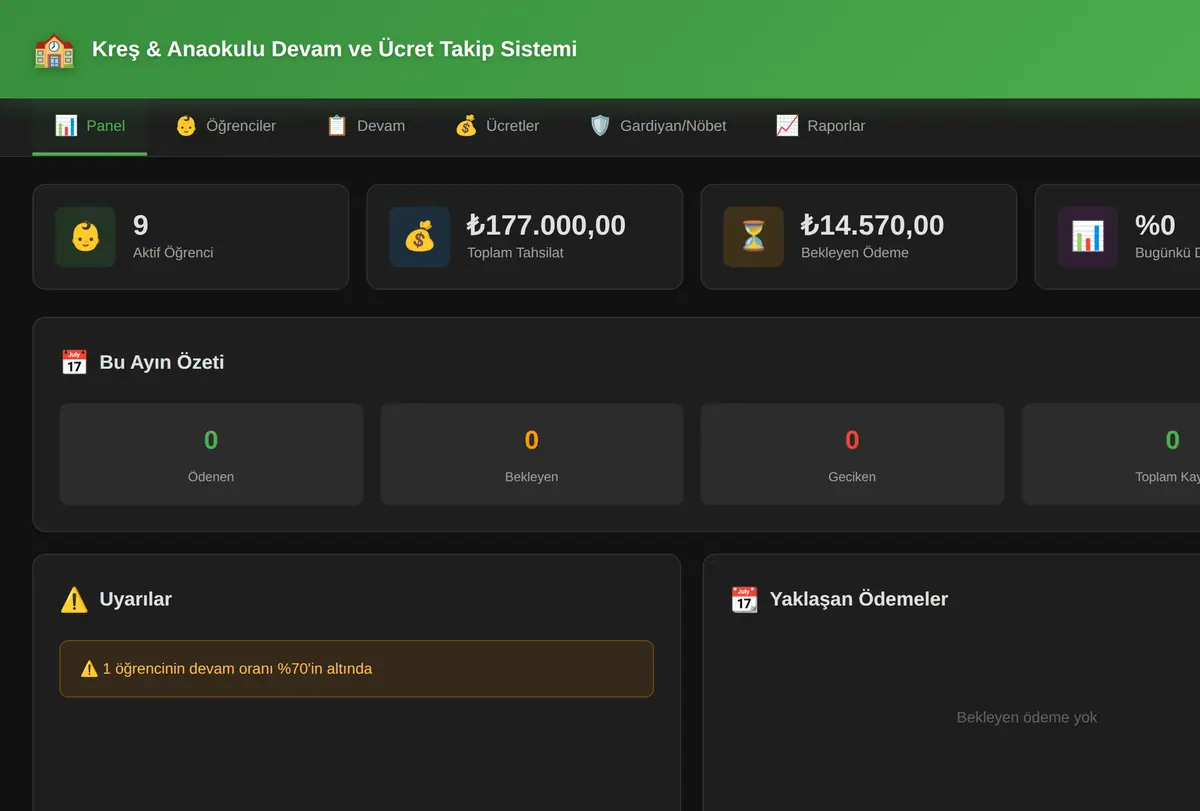The image size is (1200, 811).
Task: Click the baby icon on Aktif Öğrenci card
Action: 86,237
